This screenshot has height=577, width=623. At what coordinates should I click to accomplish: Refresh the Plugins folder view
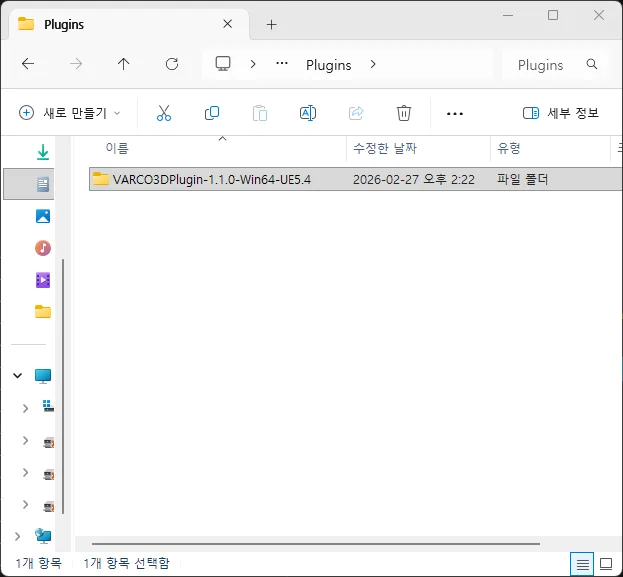click(172, 64)
